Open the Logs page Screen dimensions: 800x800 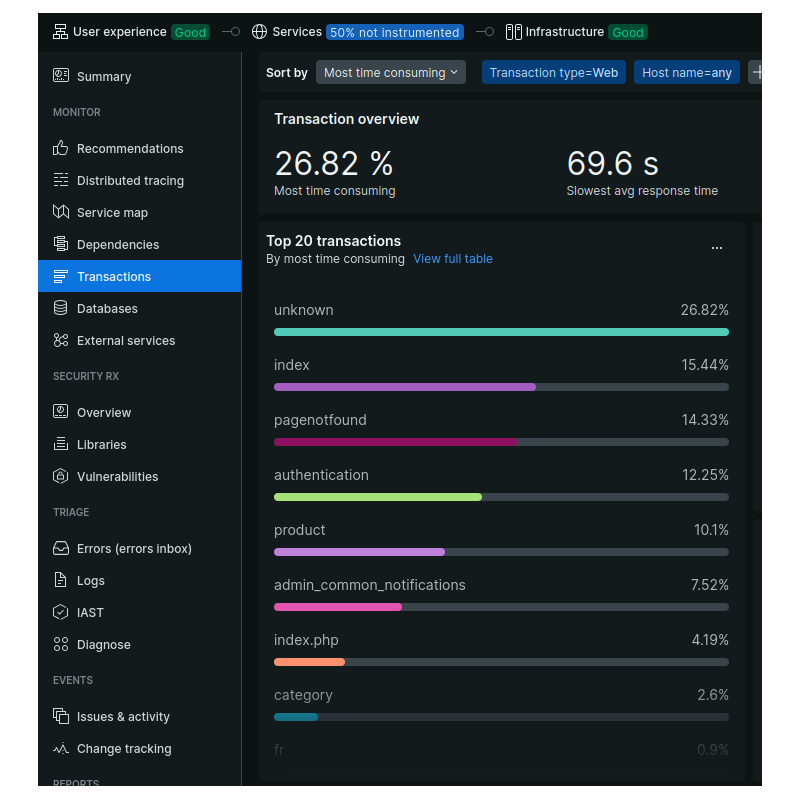pos(91,580)
